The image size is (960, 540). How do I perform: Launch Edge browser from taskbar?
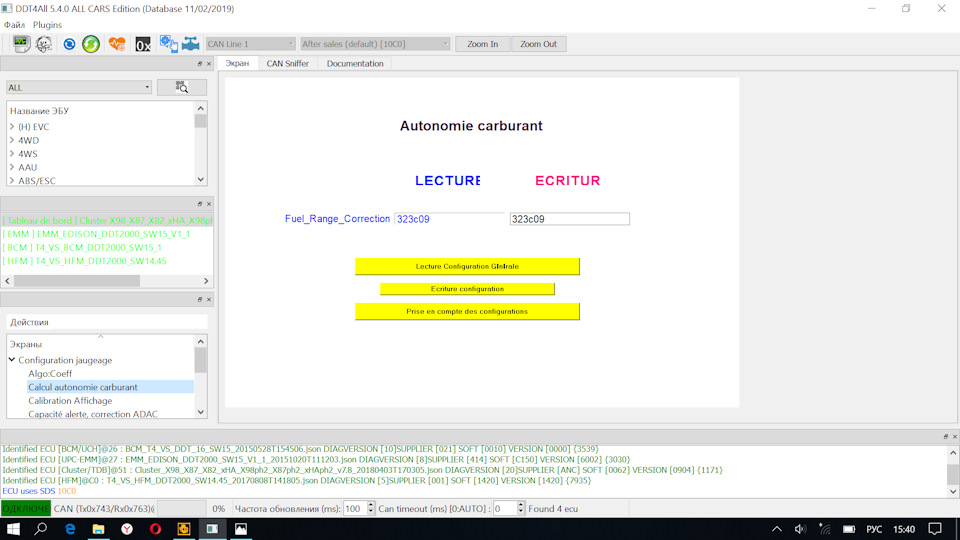click(x=70, y=529)
